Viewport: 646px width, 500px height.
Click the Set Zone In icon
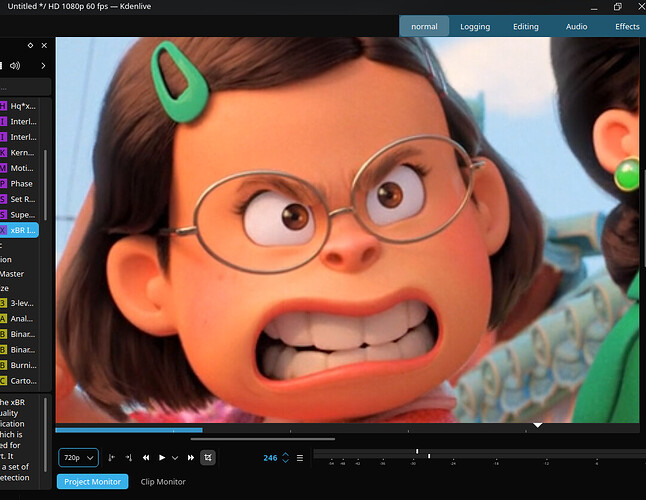pyautogui.click(x=111, y=457)
